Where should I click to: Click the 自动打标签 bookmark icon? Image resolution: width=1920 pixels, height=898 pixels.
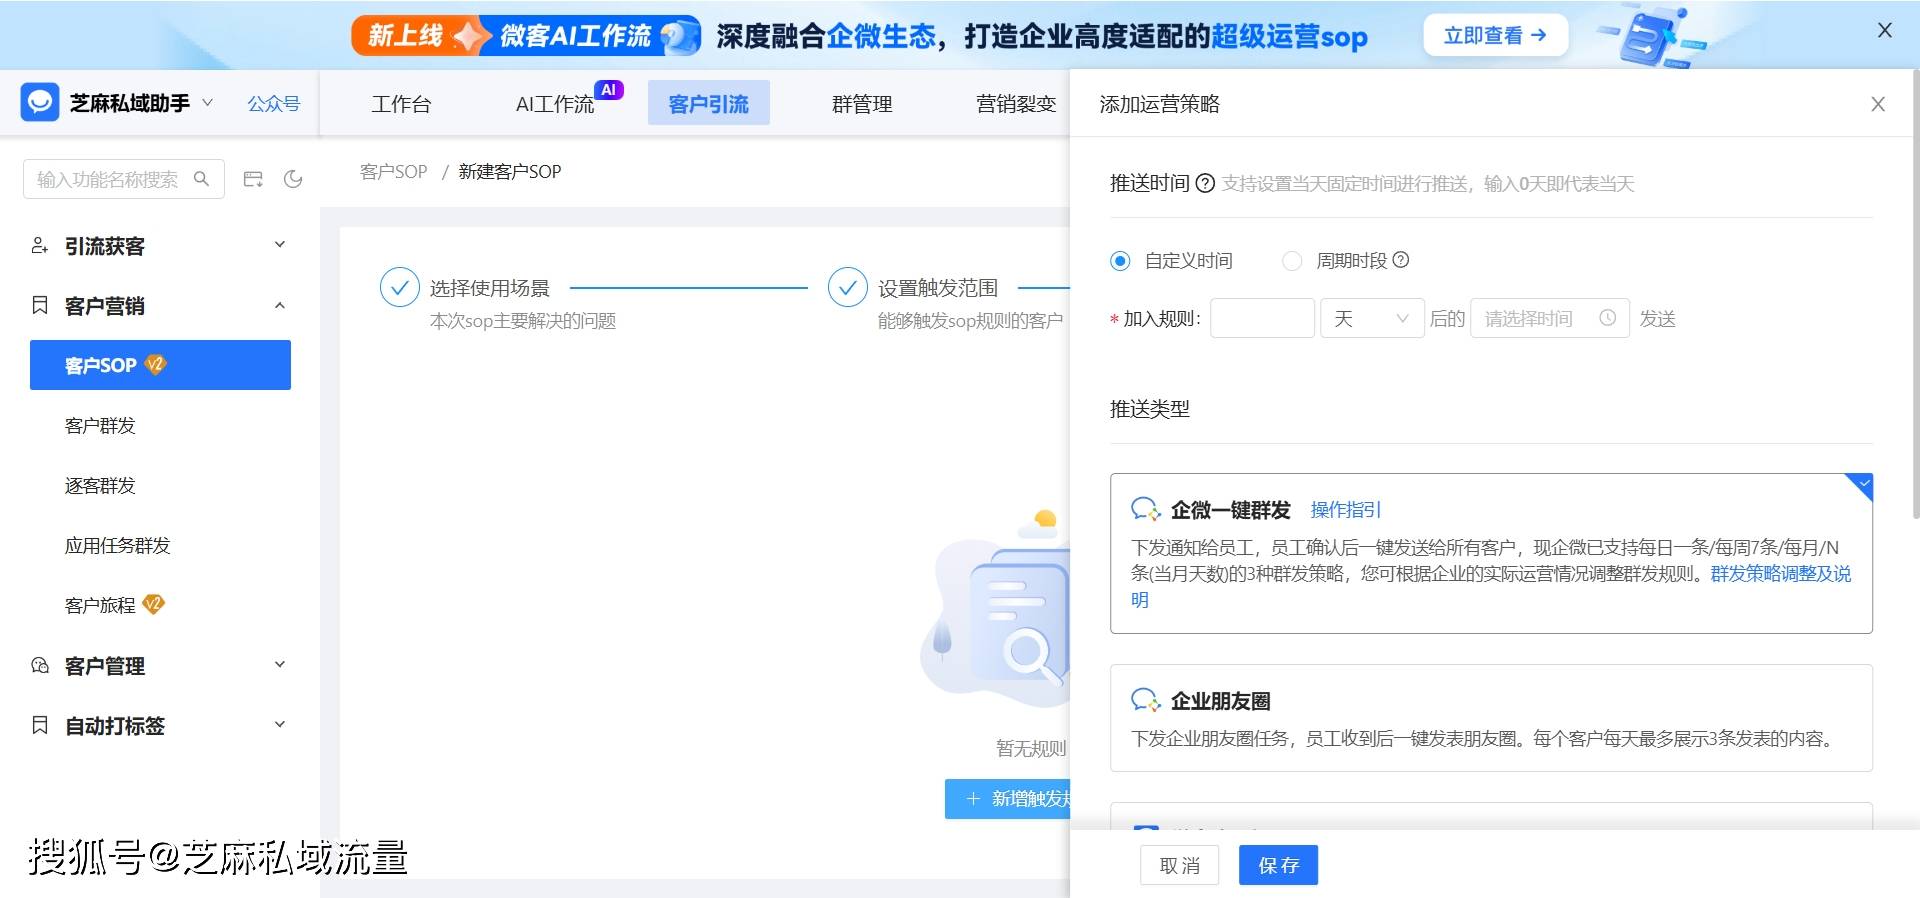[x=40, y=725]
